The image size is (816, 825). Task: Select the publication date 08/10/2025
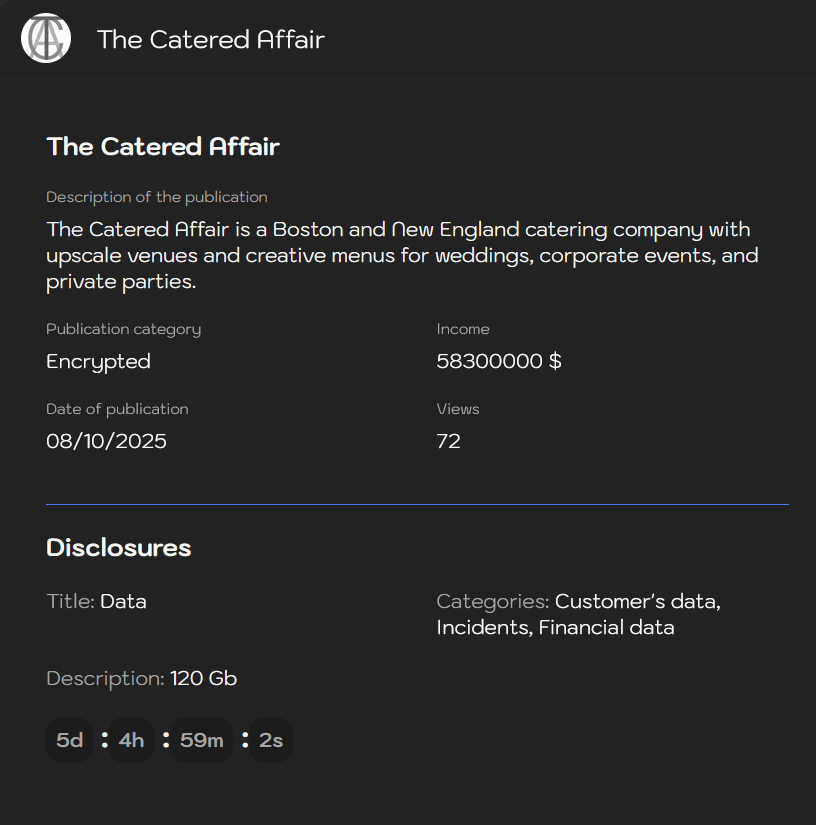pos(106,441)
